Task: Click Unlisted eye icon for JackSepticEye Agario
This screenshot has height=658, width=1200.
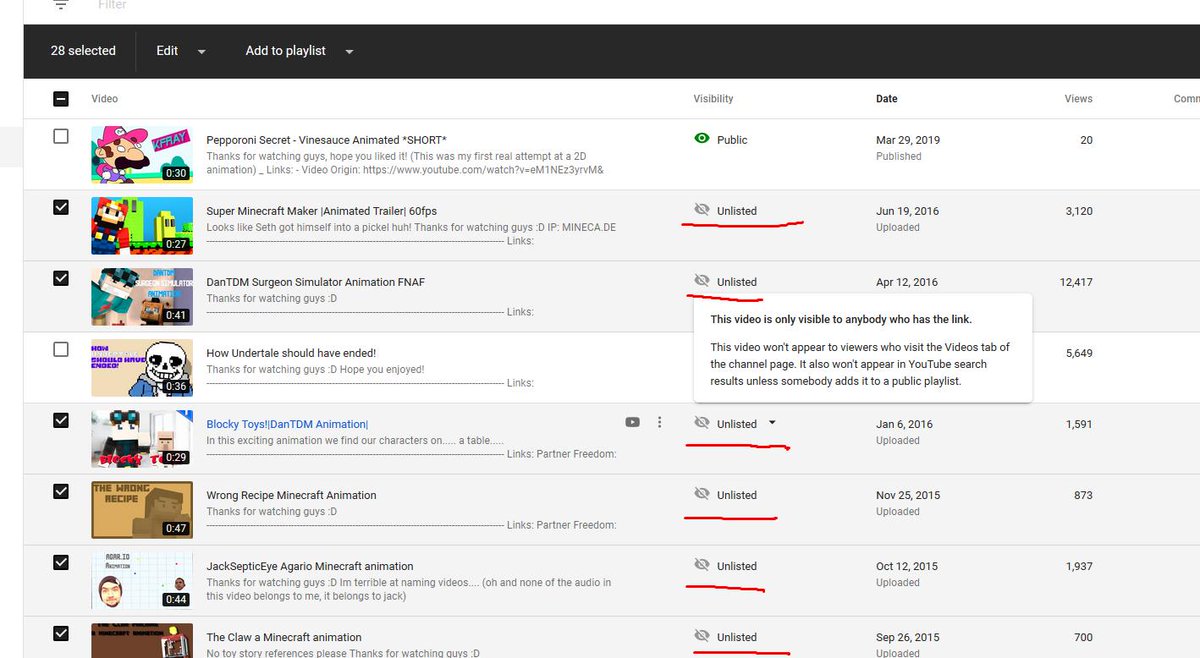Action: (x=702, y=566)
